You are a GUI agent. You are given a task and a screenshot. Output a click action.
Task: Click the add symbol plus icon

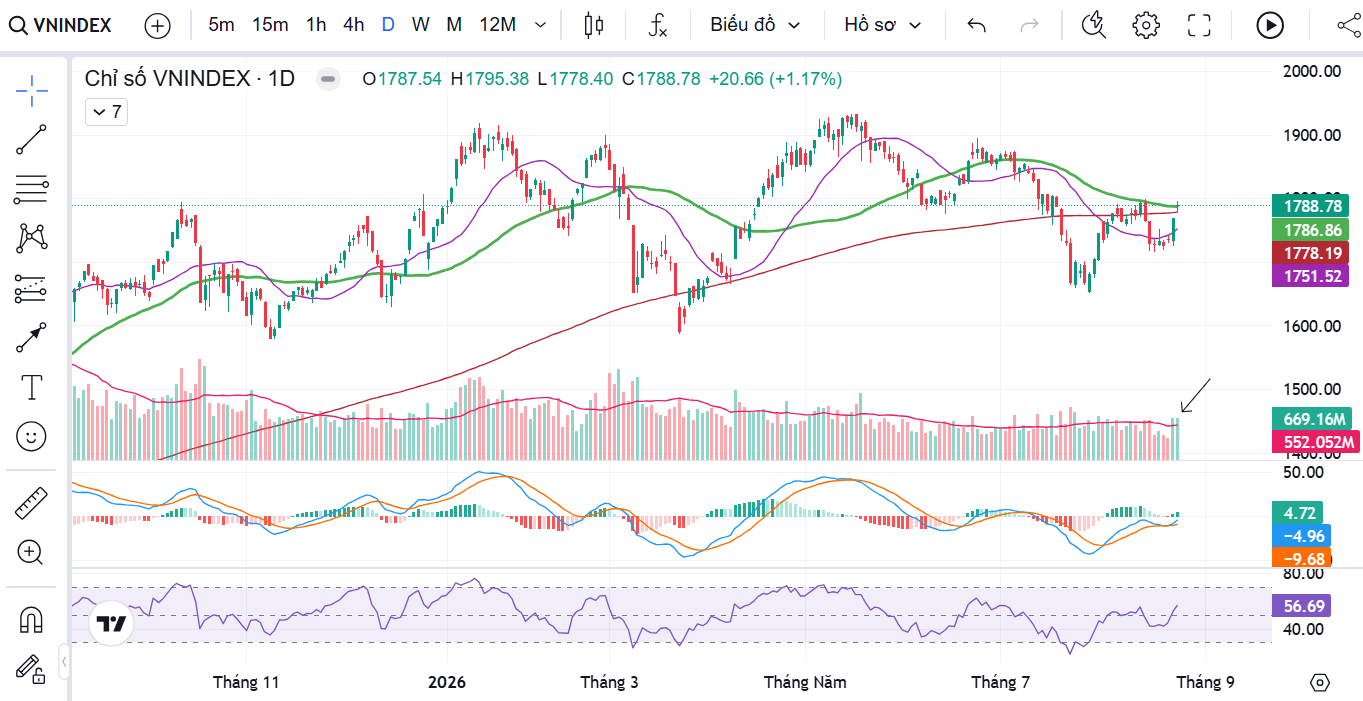pos(158,25)
